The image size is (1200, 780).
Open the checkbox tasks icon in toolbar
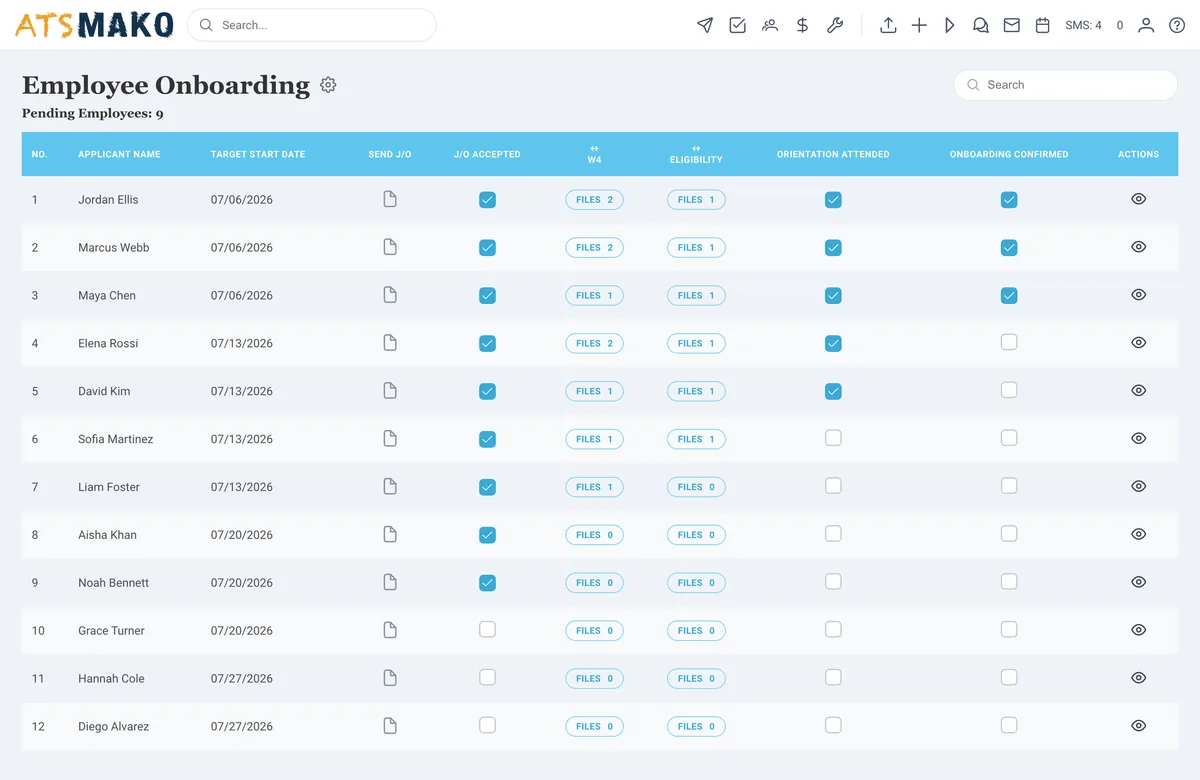coord(737,25)
